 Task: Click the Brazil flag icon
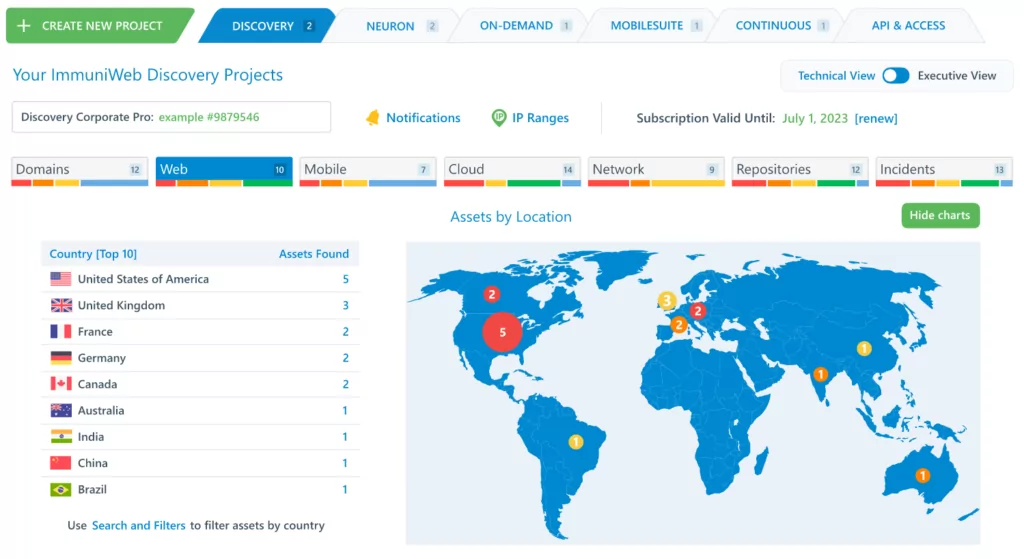pyautogui.click(x=61, y=489)
